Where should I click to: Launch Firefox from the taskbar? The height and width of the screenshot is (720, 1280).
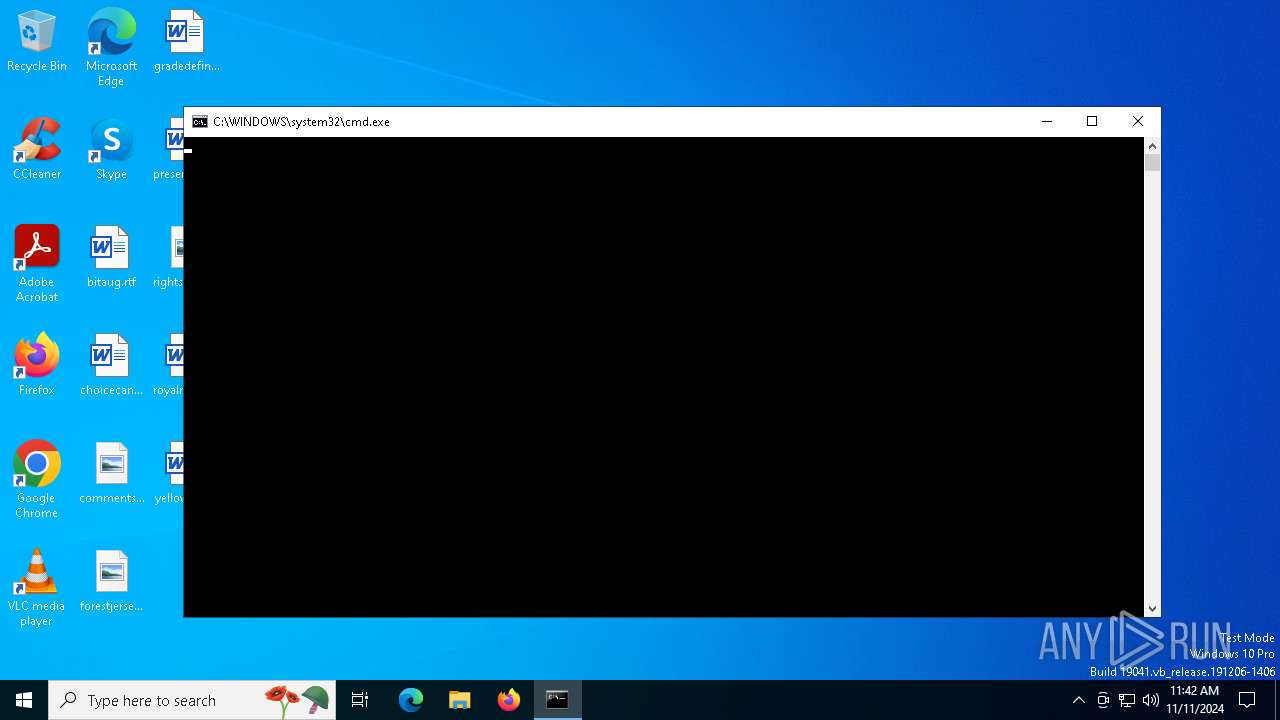click(509, 700)
